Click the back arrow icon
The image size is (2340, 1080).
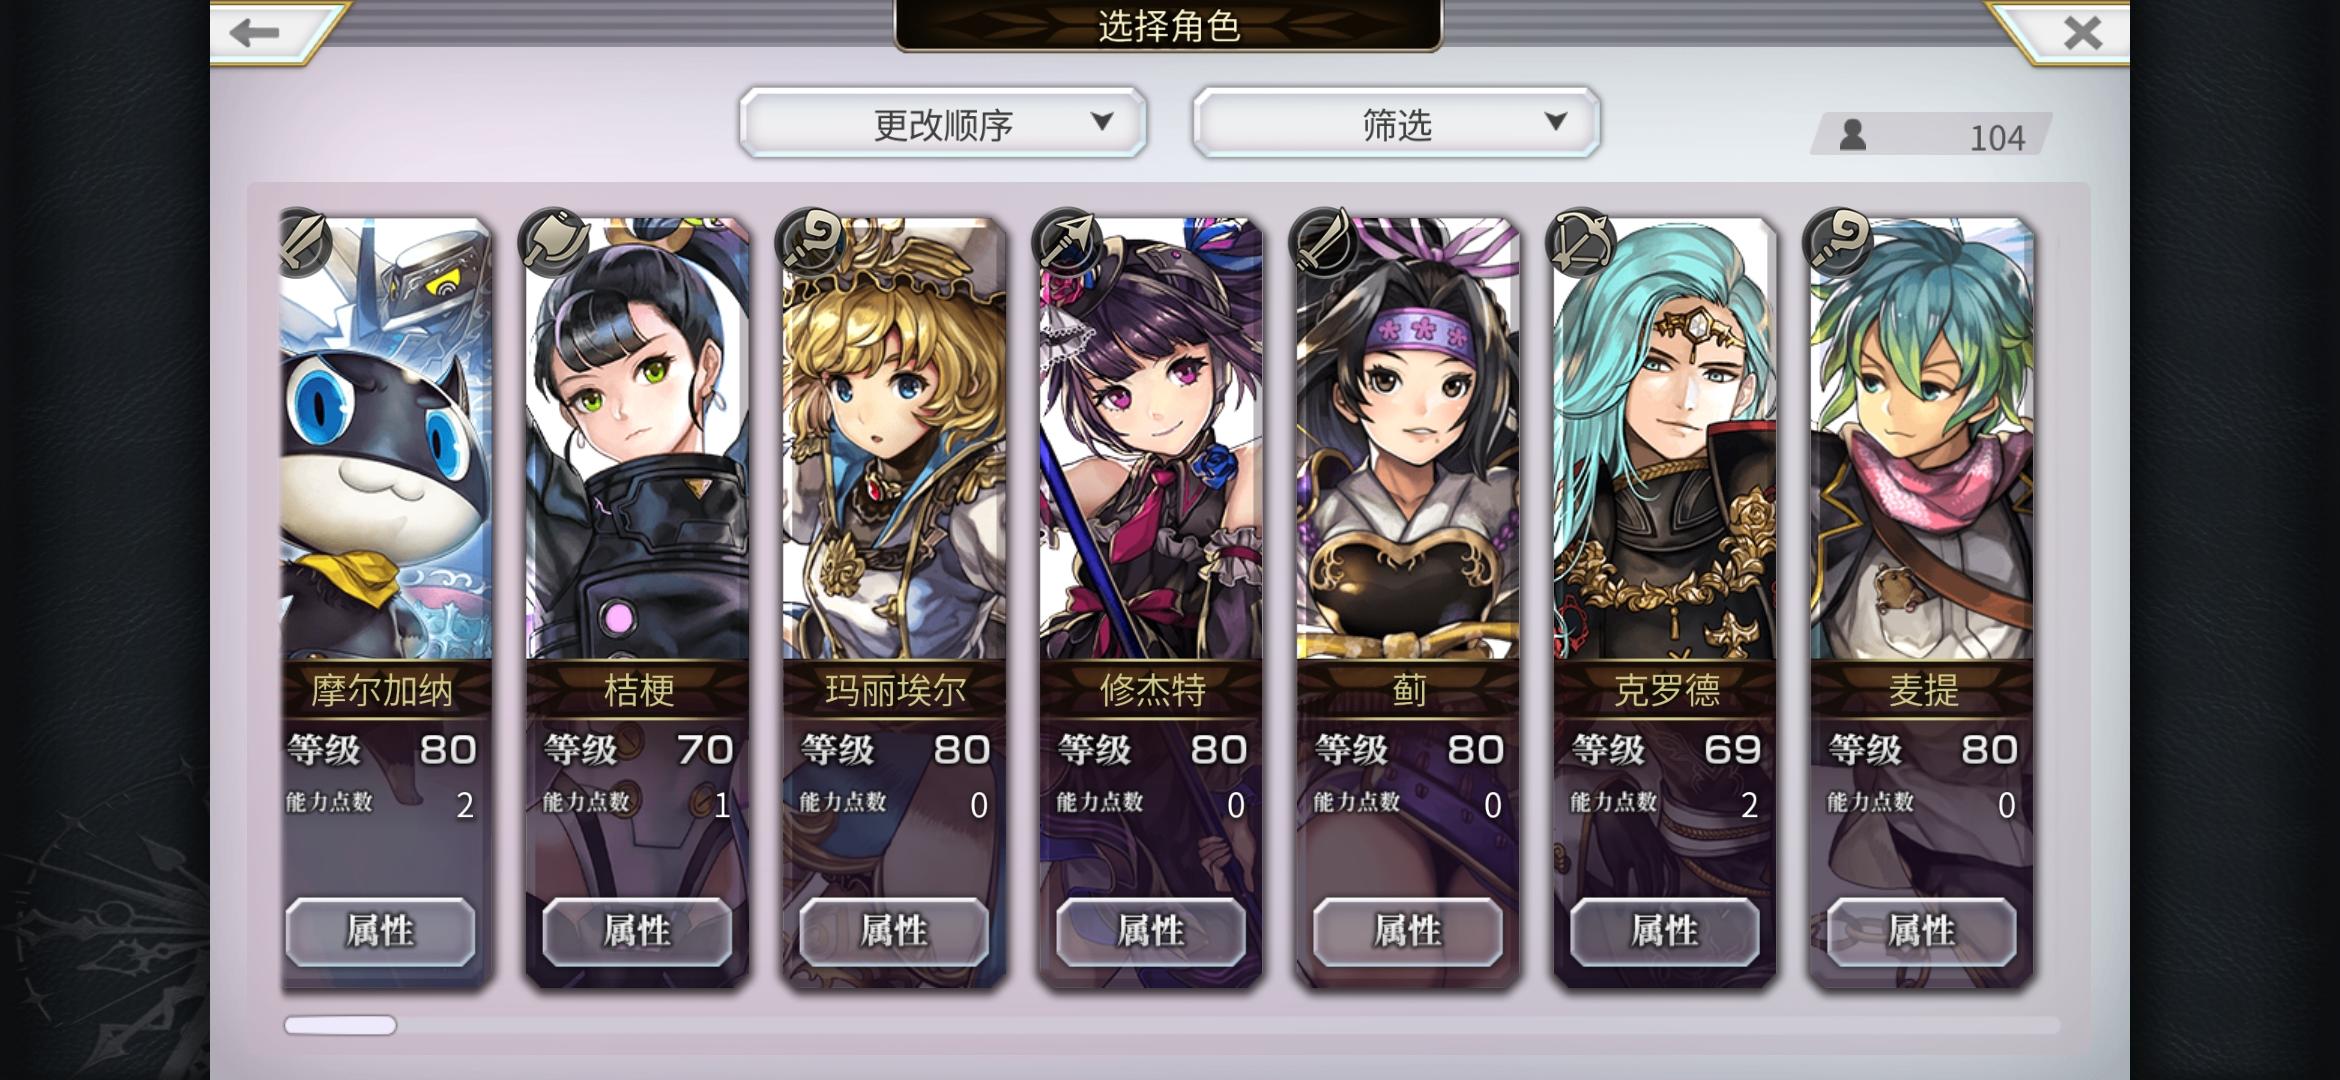tap(254, 33)
